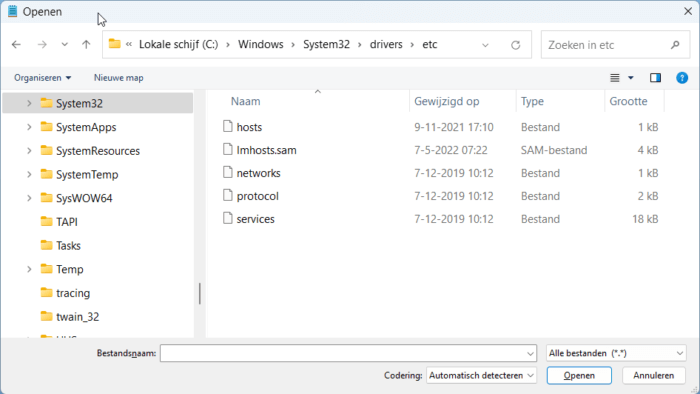Viewport: 700px width, 394px height.
Task: Expand the SystemTemp tree node
Action: click(29, 174)
